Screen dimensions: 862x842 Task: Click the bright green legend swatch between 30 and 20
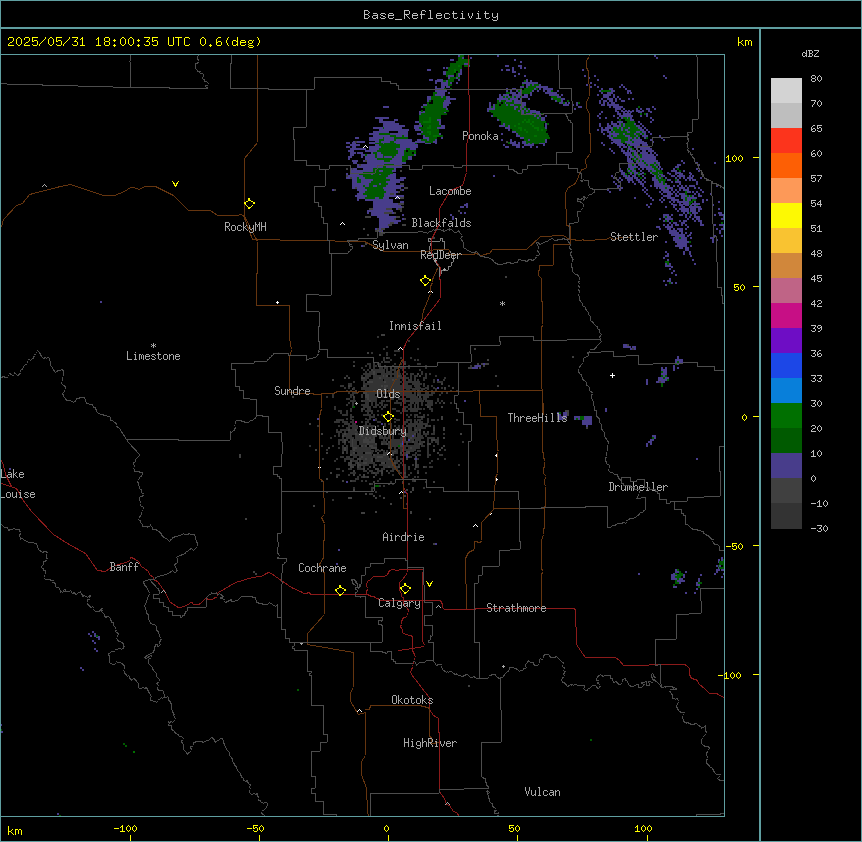[786, 416]
